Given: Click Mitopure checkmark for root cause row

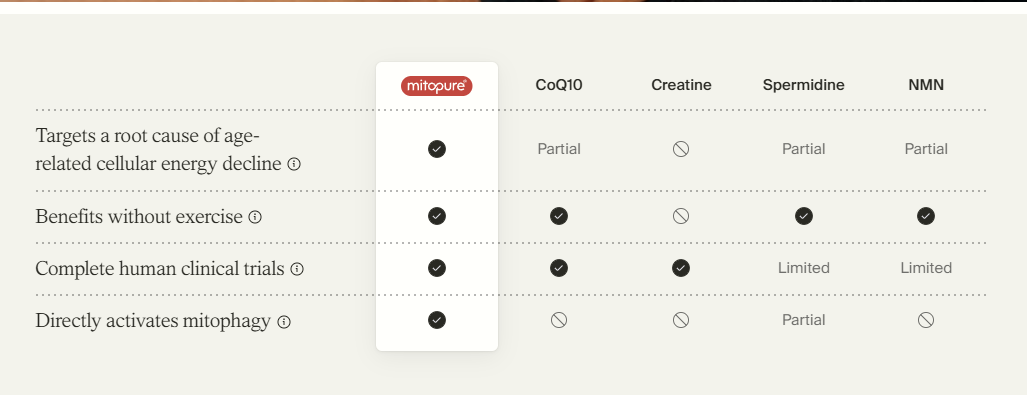Looking at the screenshot, I should pos(437,149).
